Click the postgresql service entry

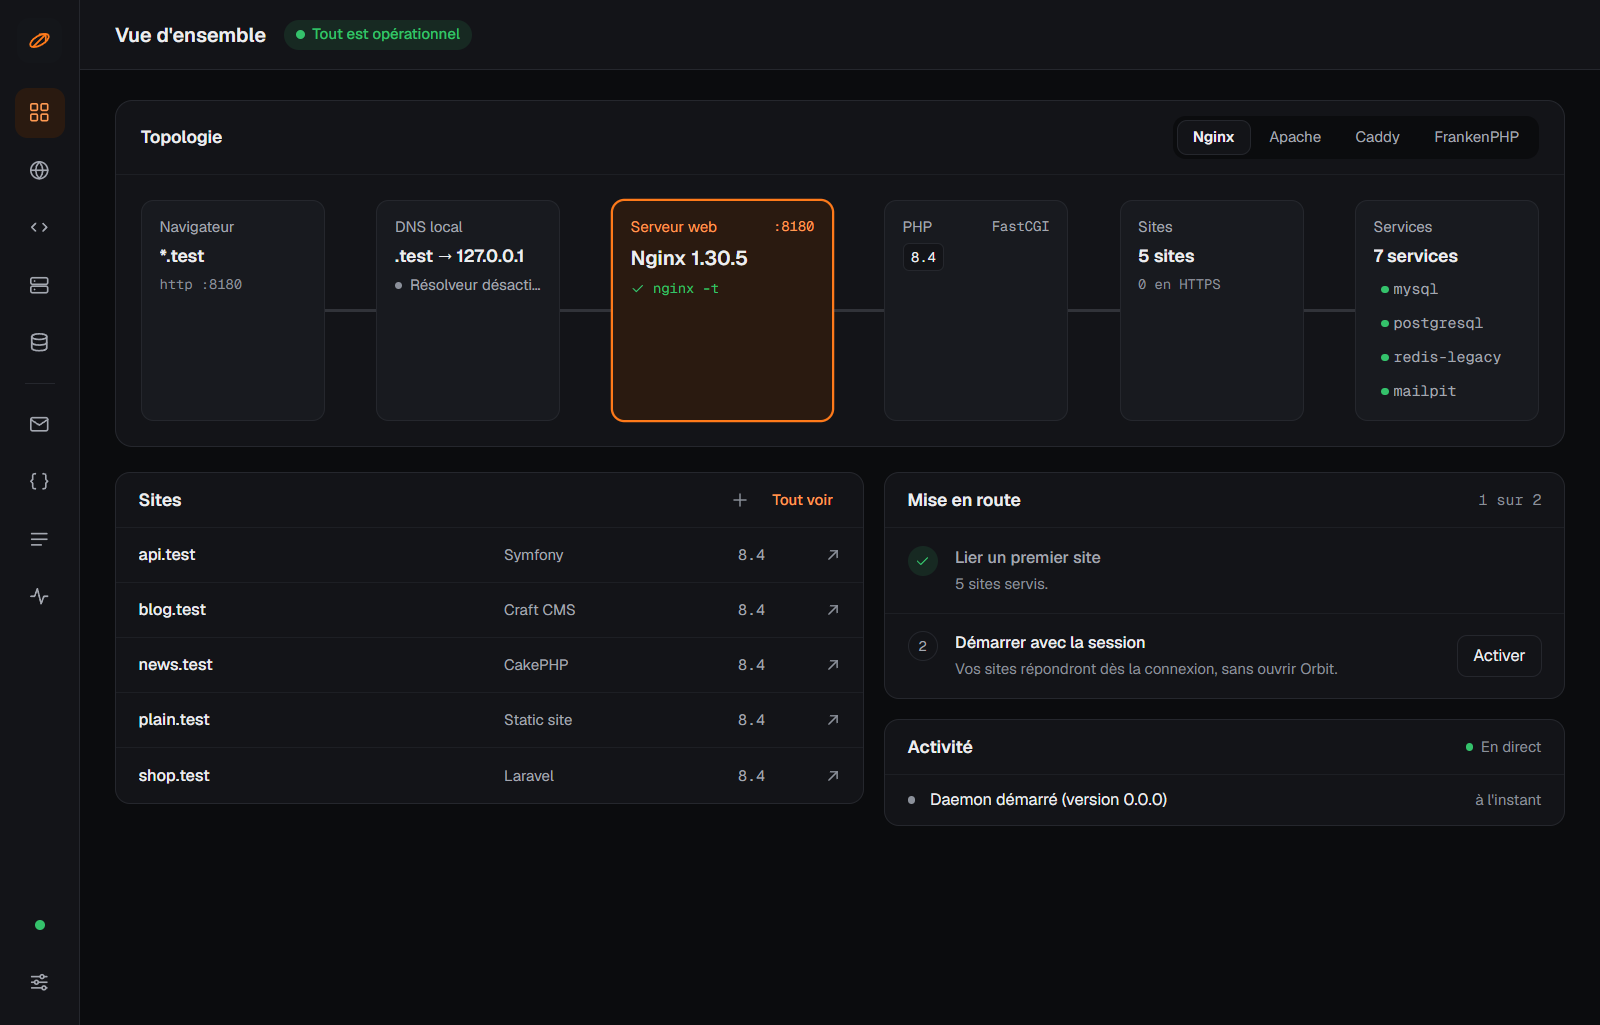(1432, 323)
